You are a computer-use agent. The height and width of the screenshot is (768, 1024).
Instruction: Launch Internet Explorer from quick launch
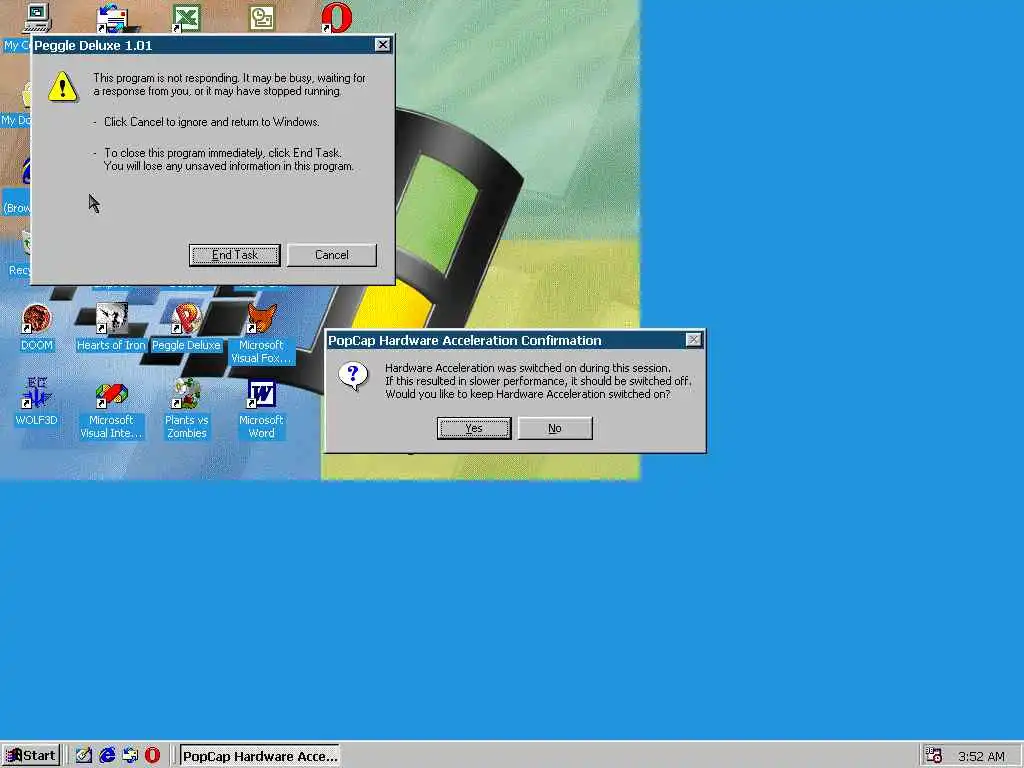(x=107, y=756)
